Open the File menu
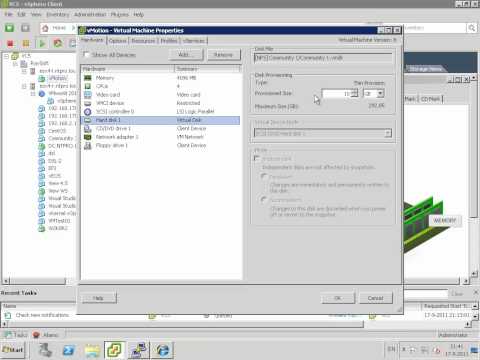This screenshot has width=480, height=360. pos(9,15)
